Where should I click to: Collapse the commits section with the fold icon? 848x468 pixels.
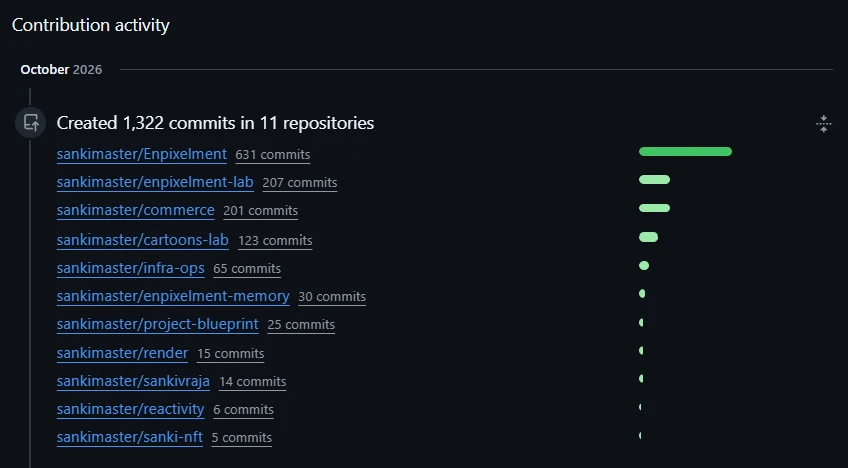tap(823, 124)
